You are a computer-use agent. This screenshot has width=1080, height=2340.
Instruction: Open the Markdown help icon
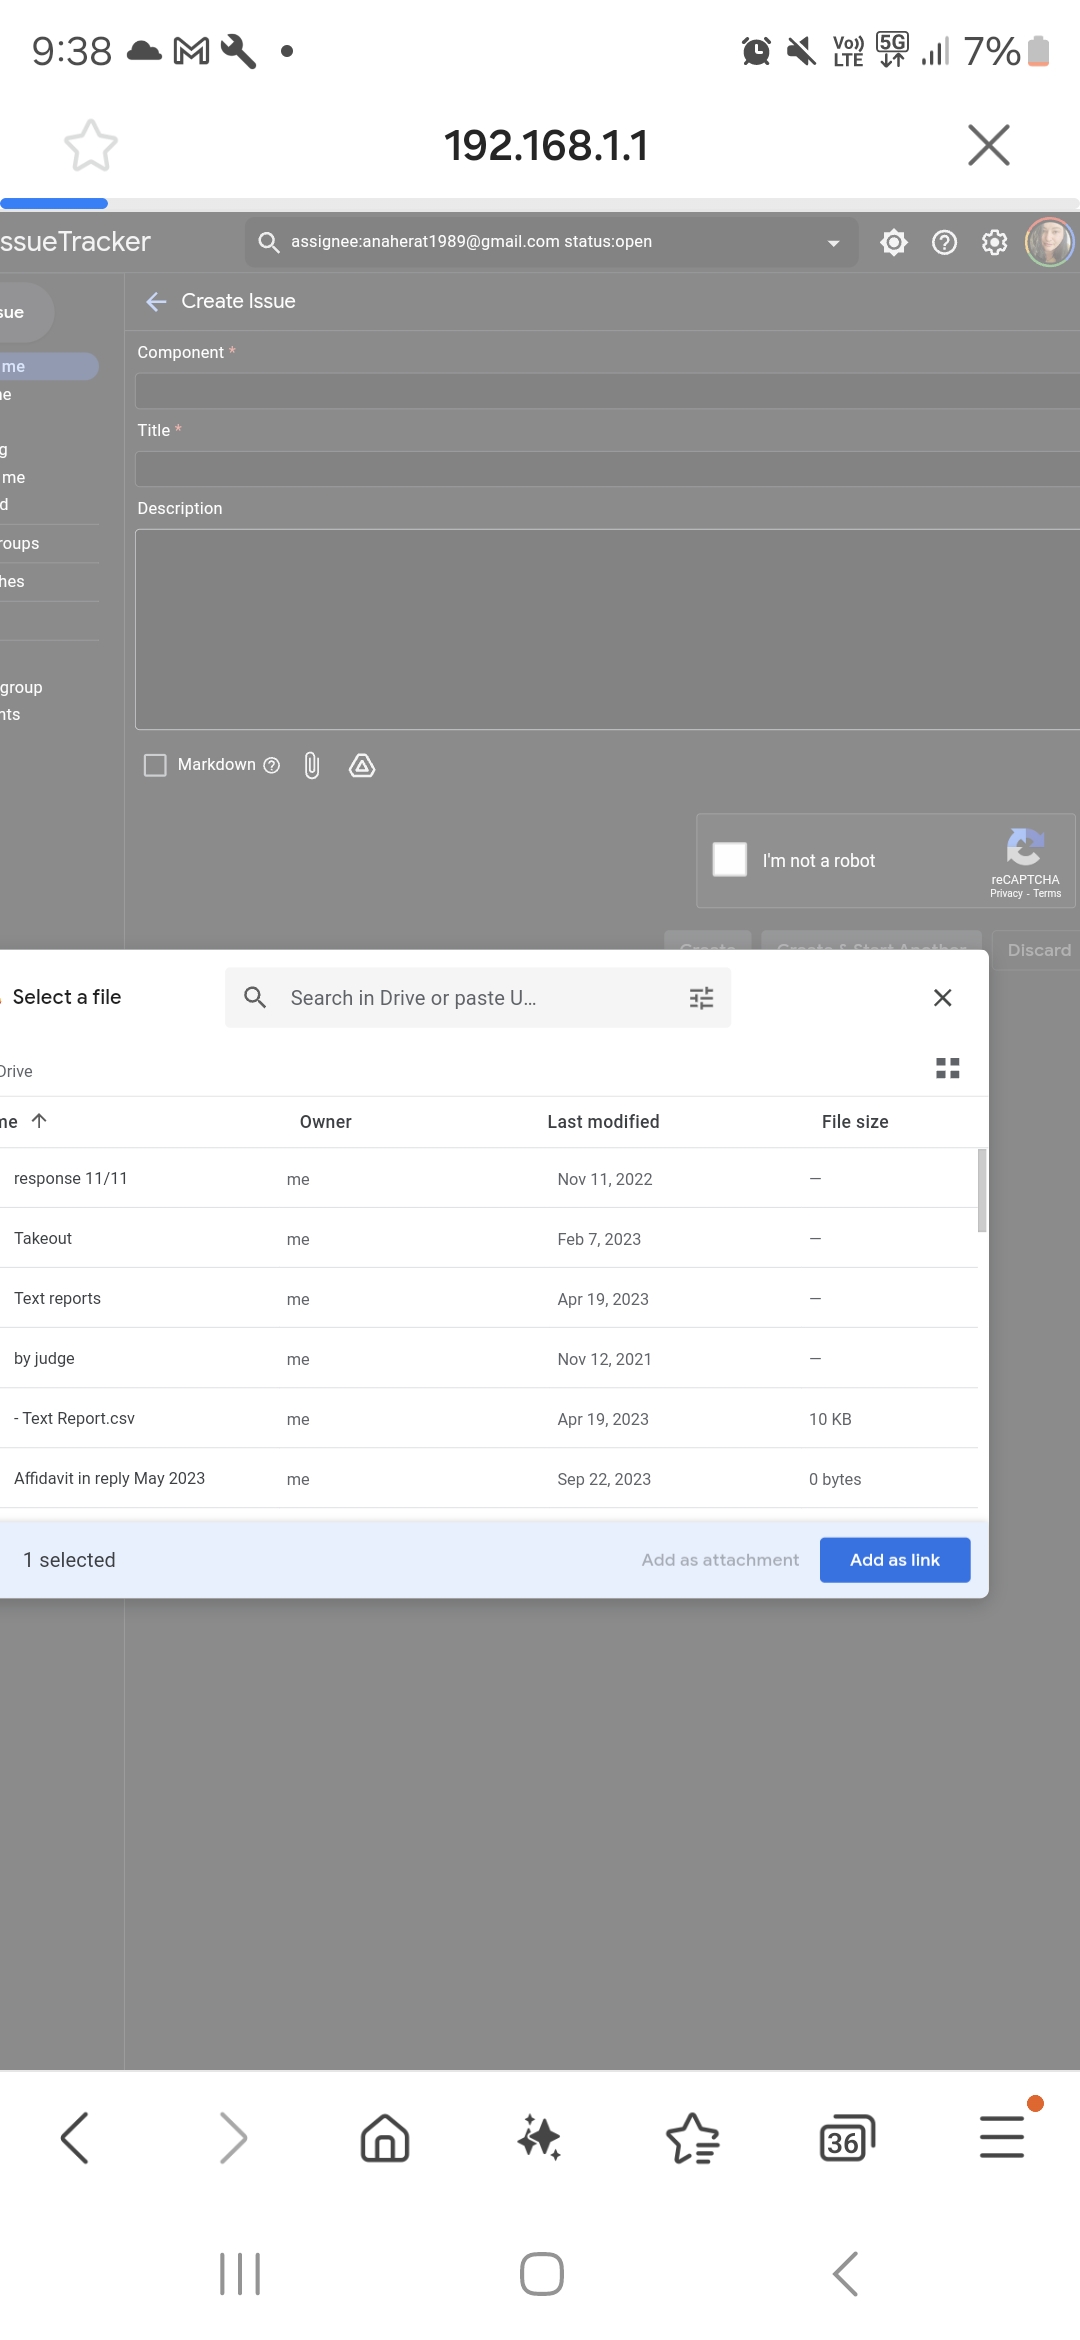pos(271,766)
